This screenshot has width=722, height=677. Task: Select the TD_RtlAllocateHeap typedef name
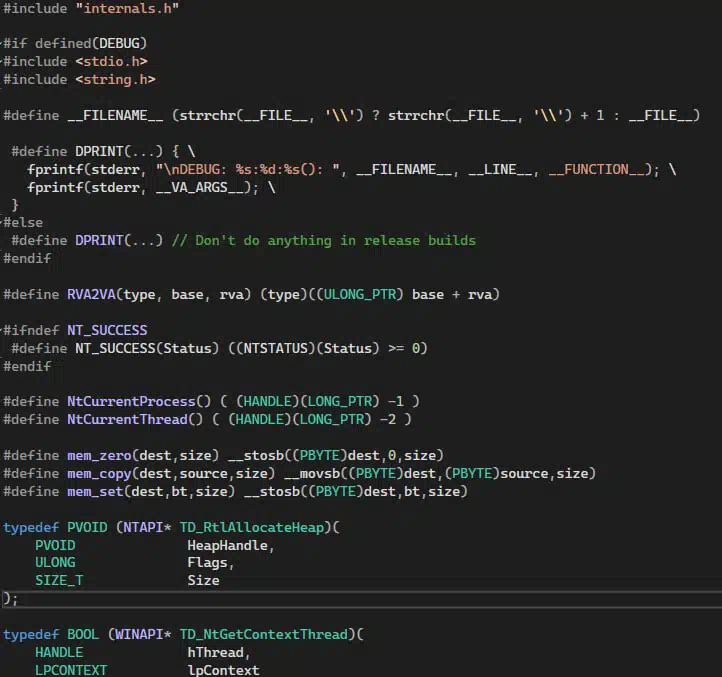pos(252,527)
